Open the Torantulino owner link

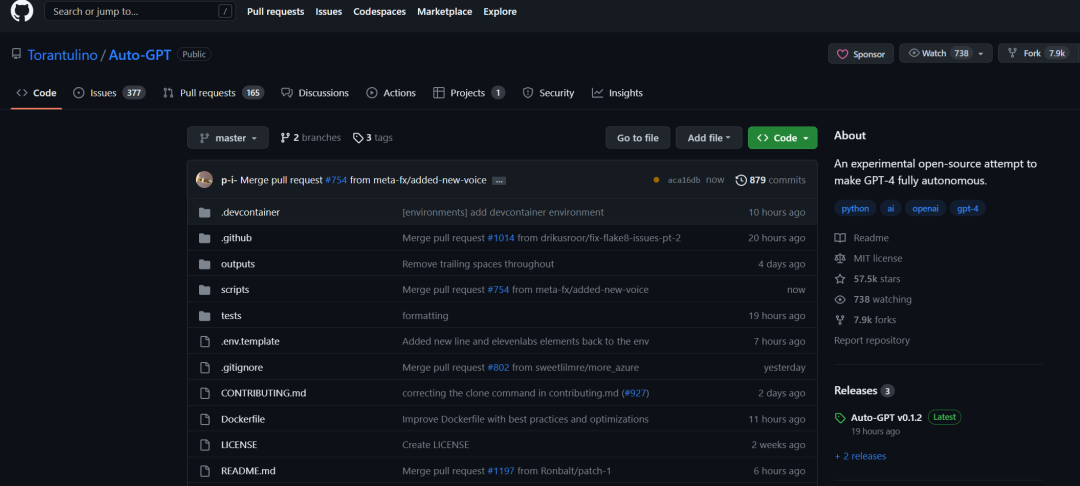(62, 54)
